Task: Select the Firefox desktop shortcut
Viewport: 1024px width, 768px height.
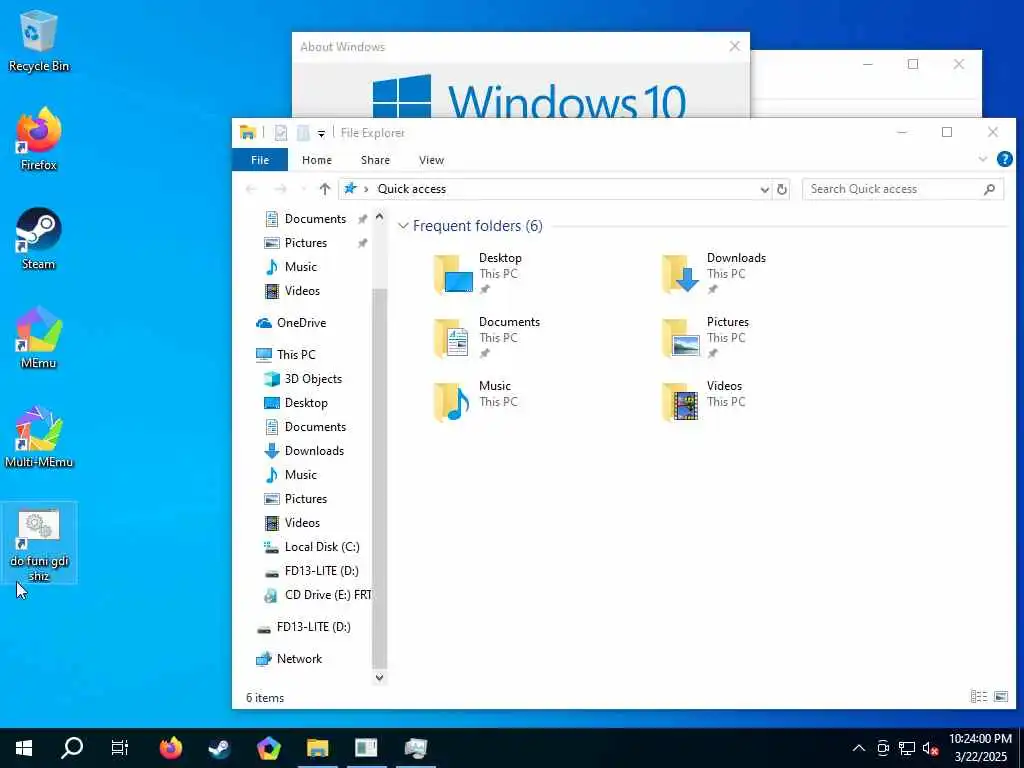Action: click(x=39, y=138)
